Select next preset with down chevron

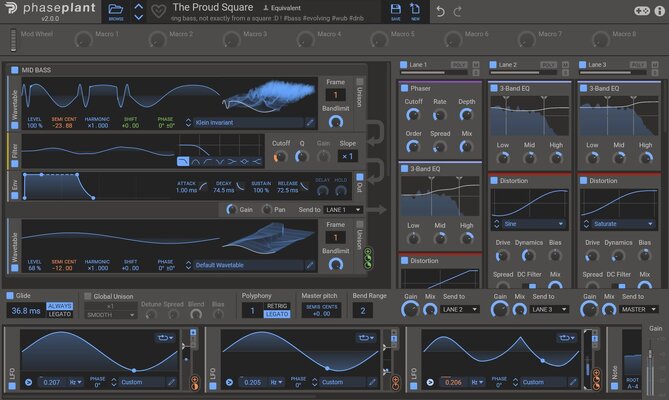click(138, 17)
